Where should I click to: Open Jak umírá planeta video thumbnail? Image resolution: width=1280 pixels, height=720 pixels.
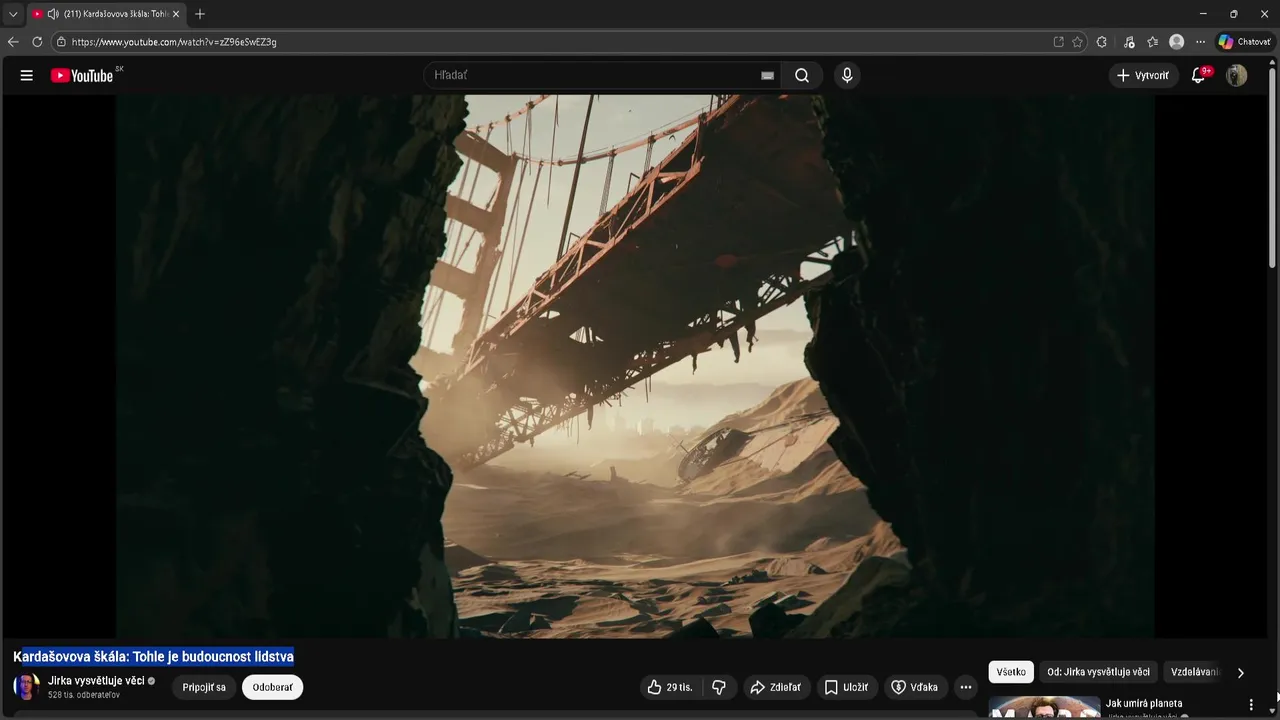click(x=1045, y=707)
